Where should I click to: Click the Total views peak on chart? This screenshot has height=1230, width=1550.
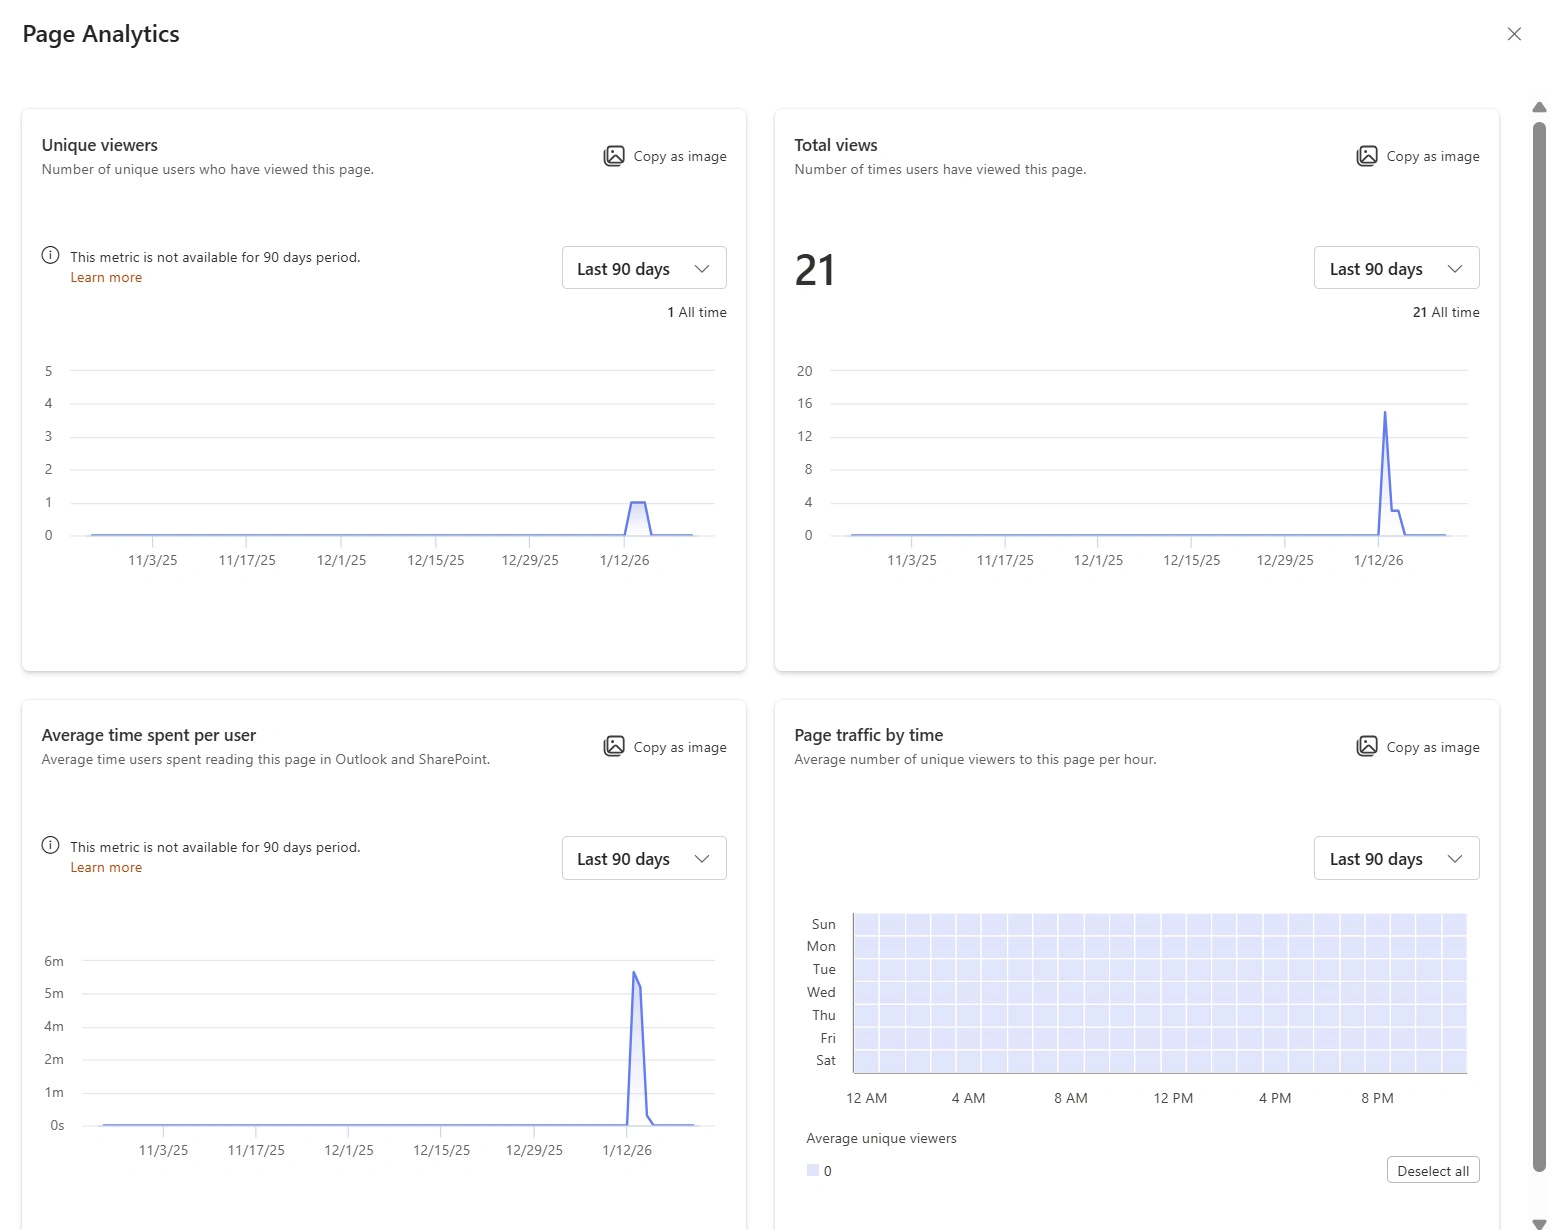point(1385,412)
